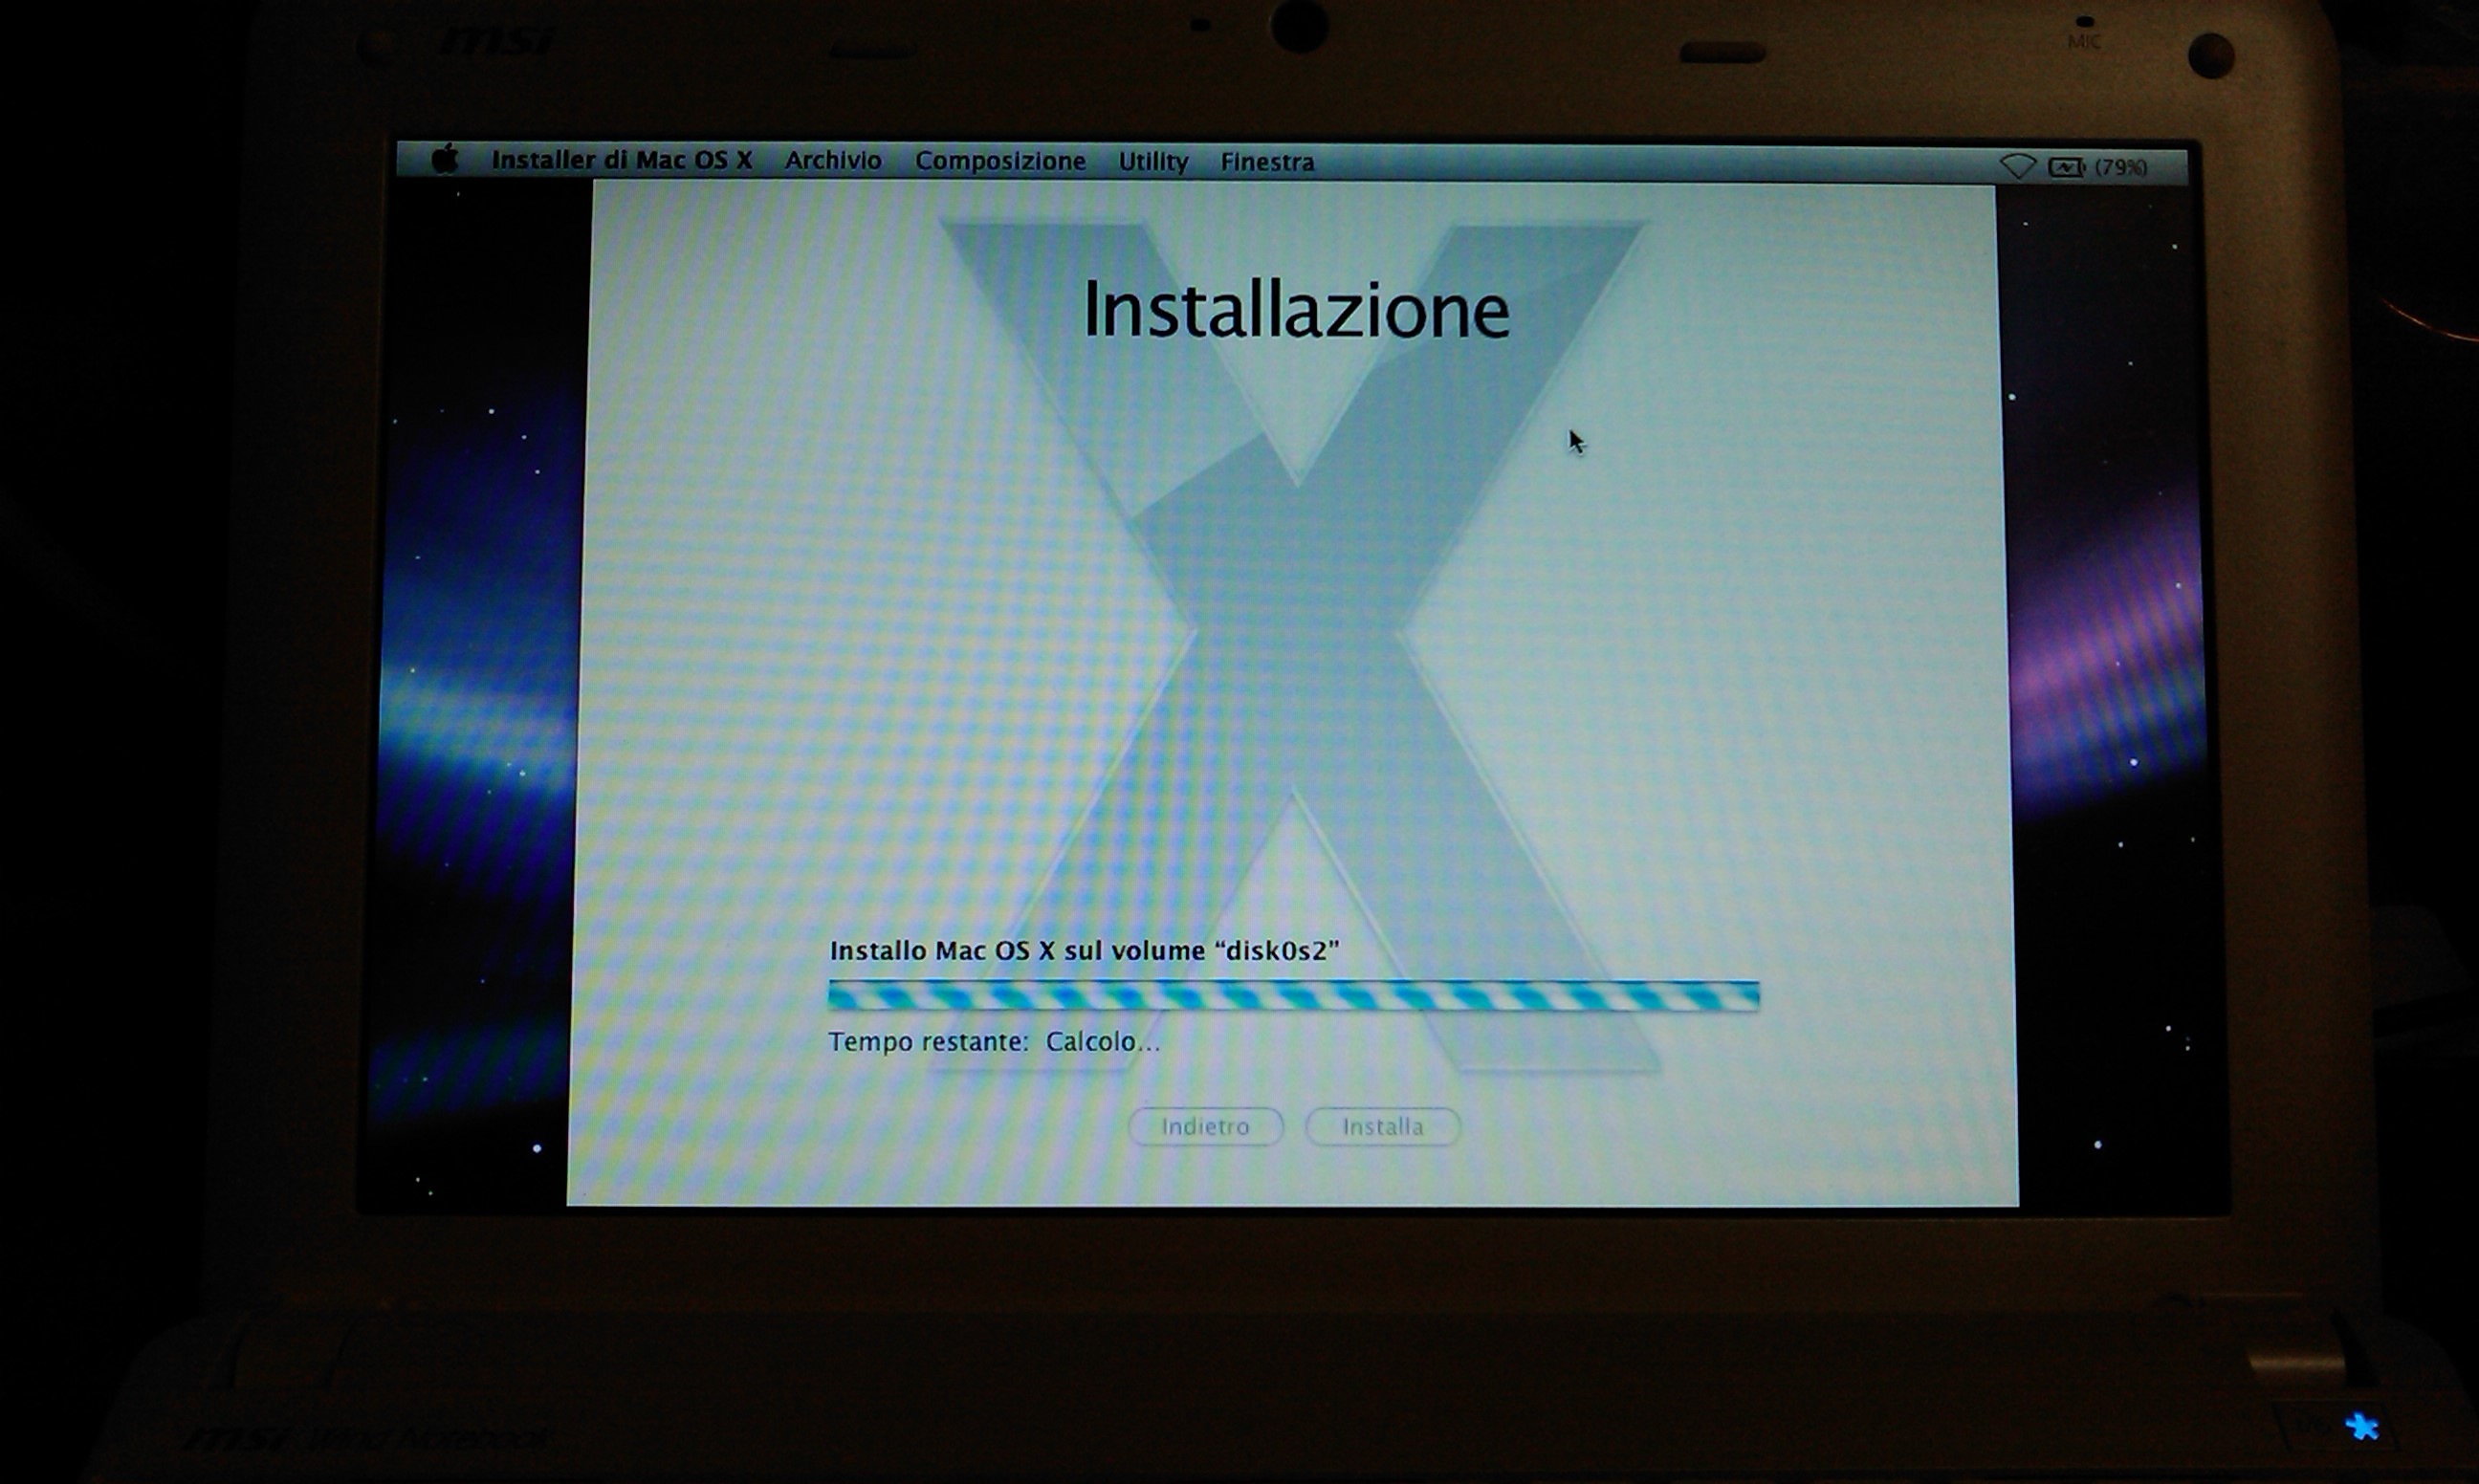The width and height of the screenshot is (2479, 1484).
Task: Open the Utility menu
Action: [1153, 161]
